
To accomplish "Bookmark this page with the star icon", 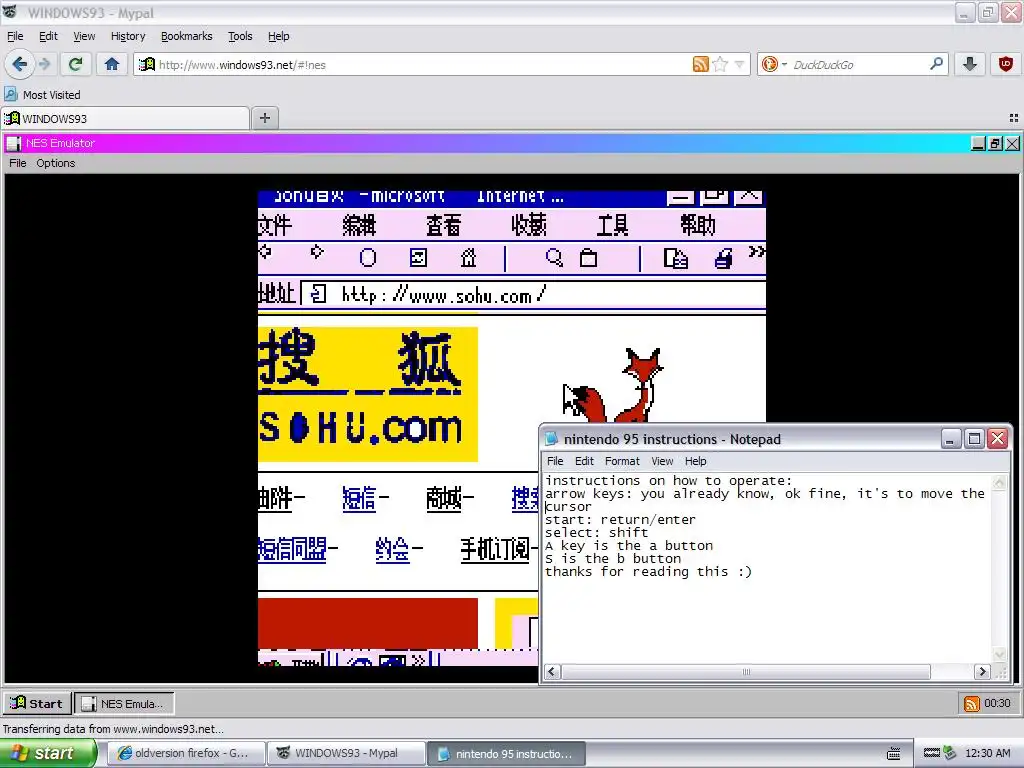I will (x=720, y=64).
